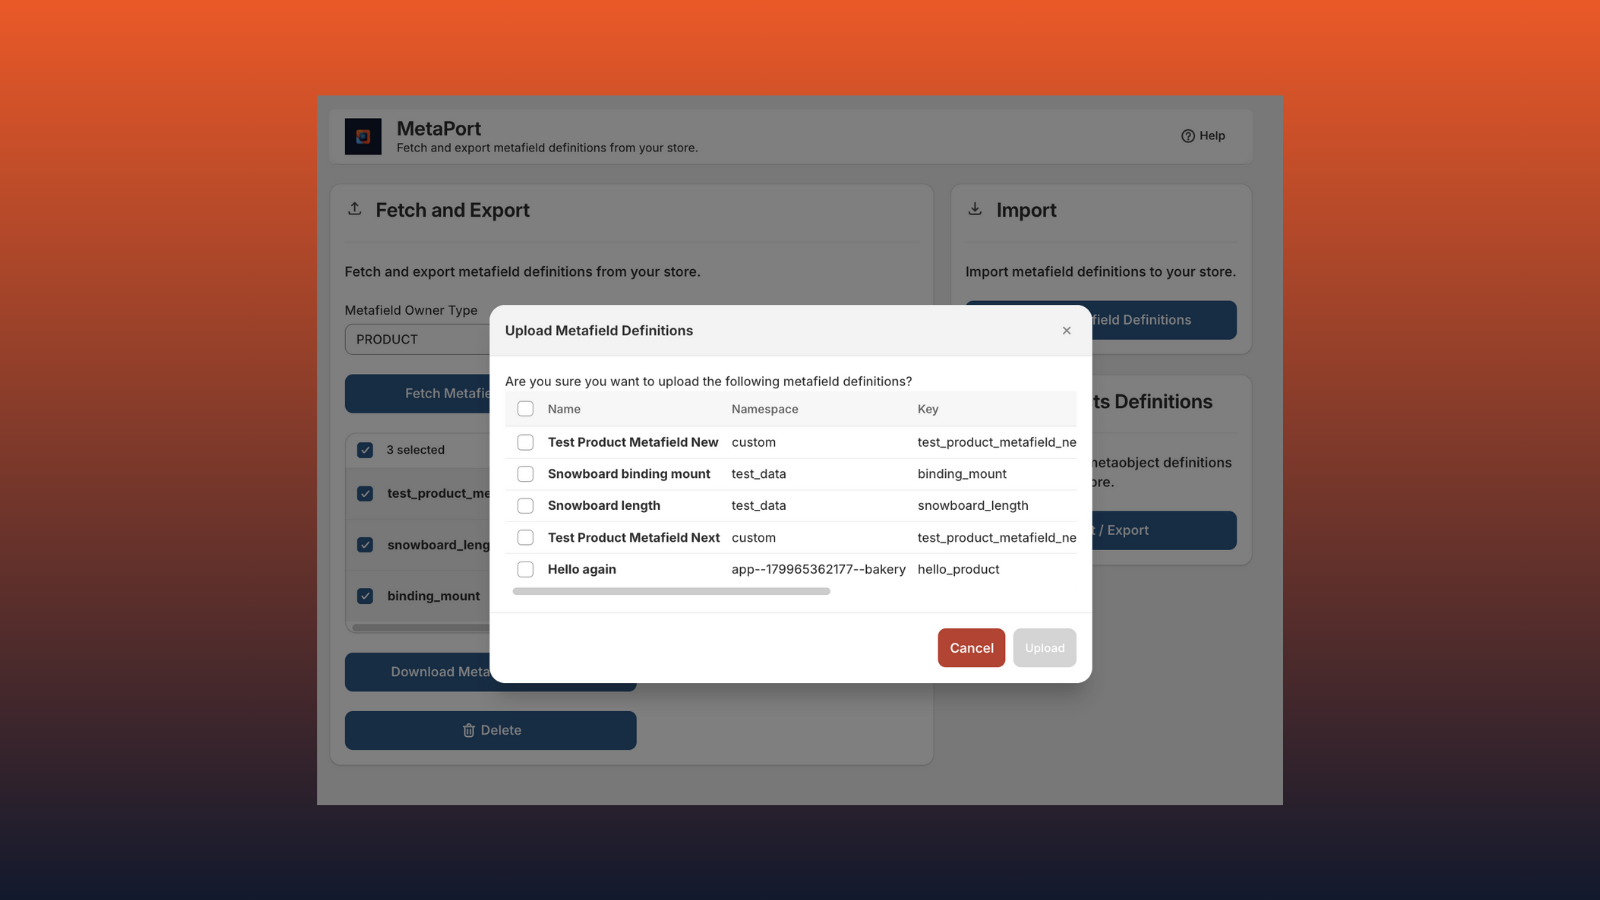Click the Upload button in dialog

pyautogui.click(x=1044, y=648)
